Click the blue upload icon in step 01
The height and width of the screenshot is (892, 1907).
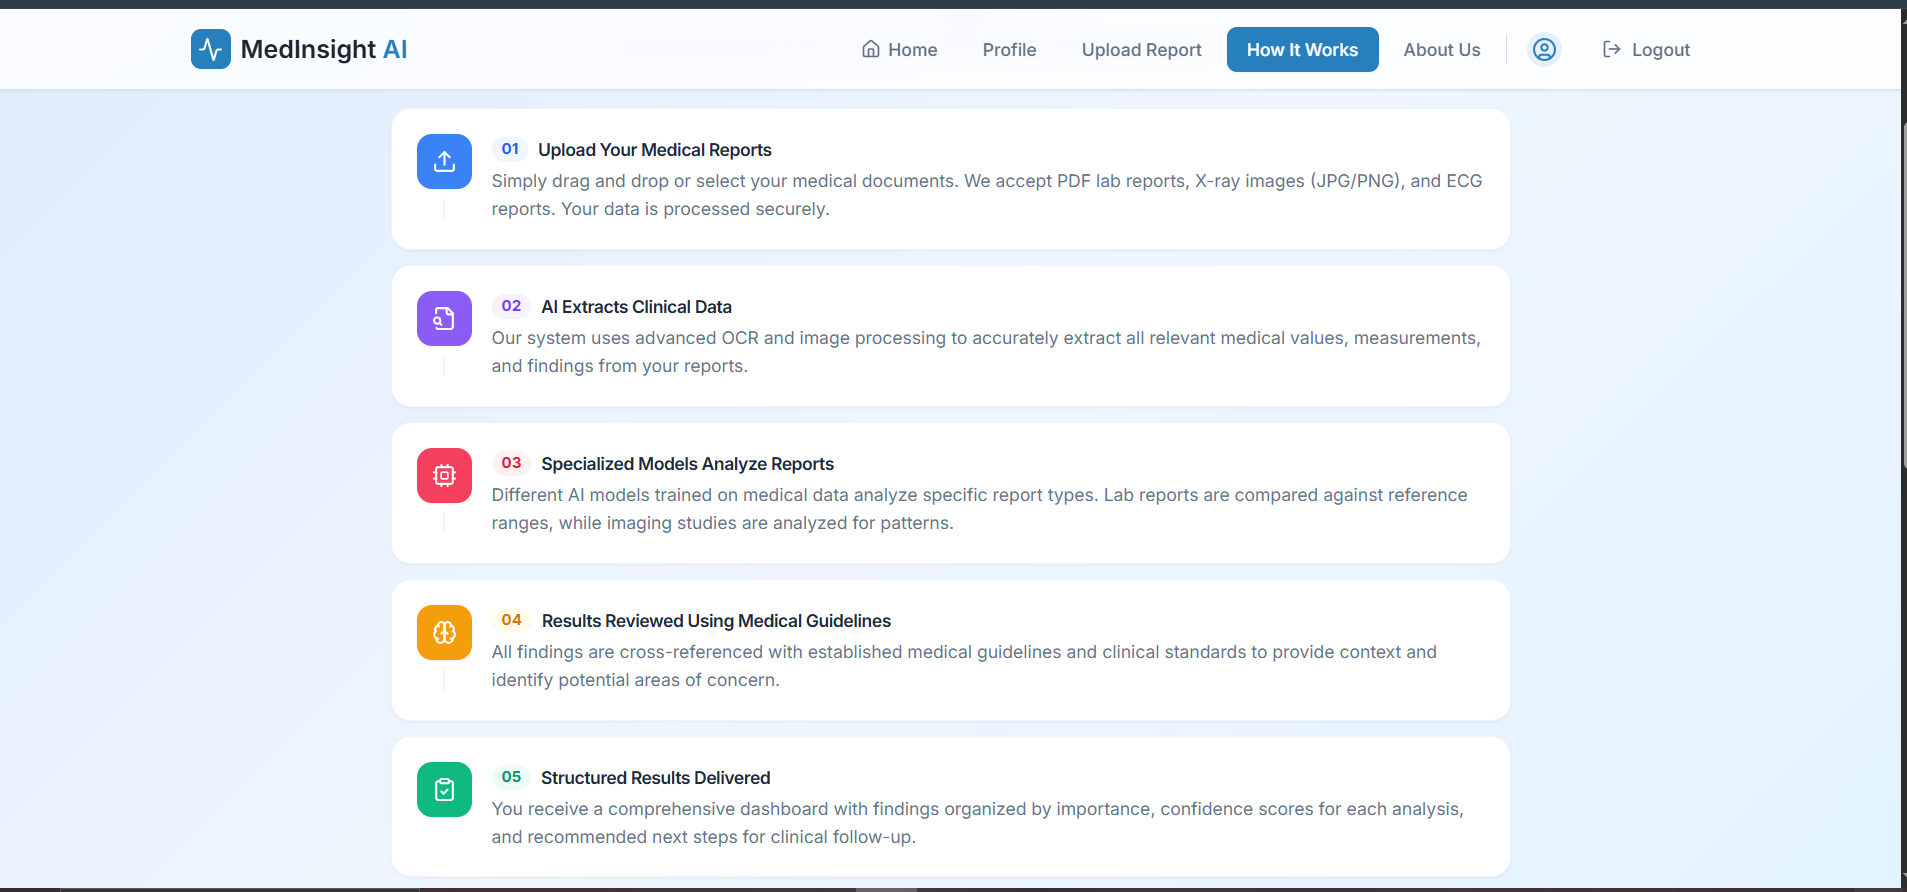tap(444, 162)
